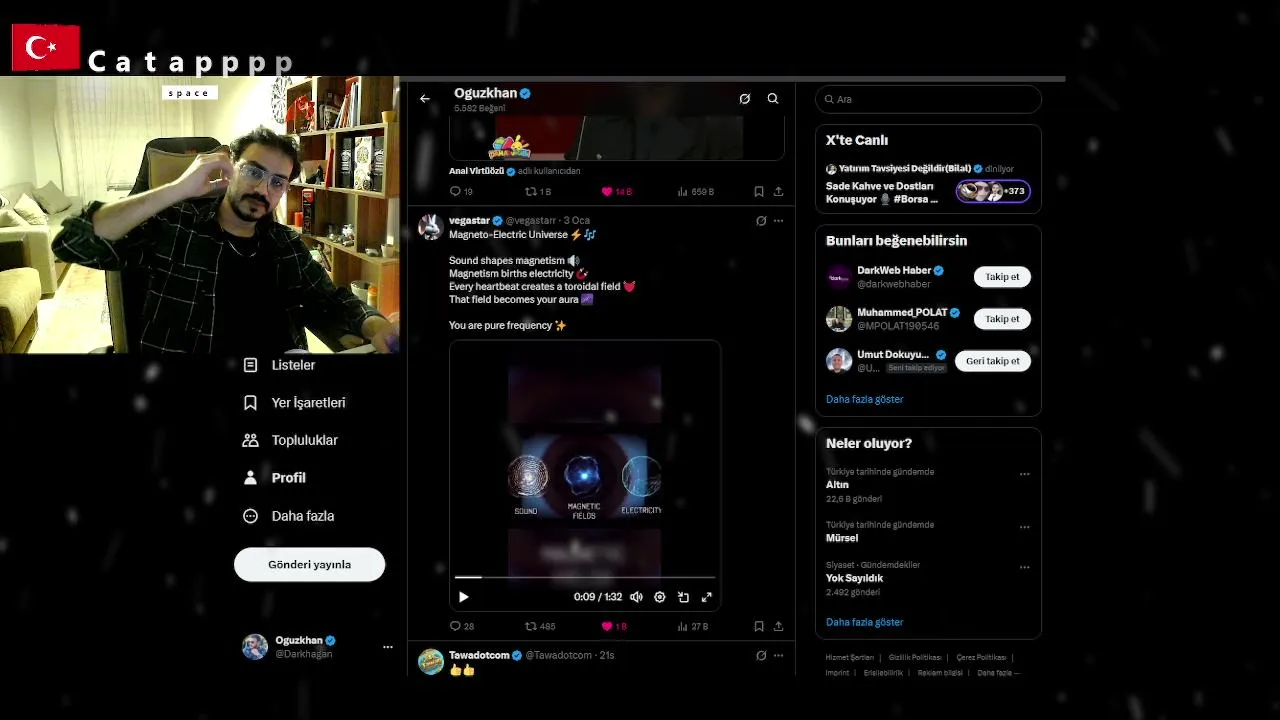The height and width of the screenshot is (720, 1280).
Task: Open the Hizmet Şartları footer link
Action: 850,658
